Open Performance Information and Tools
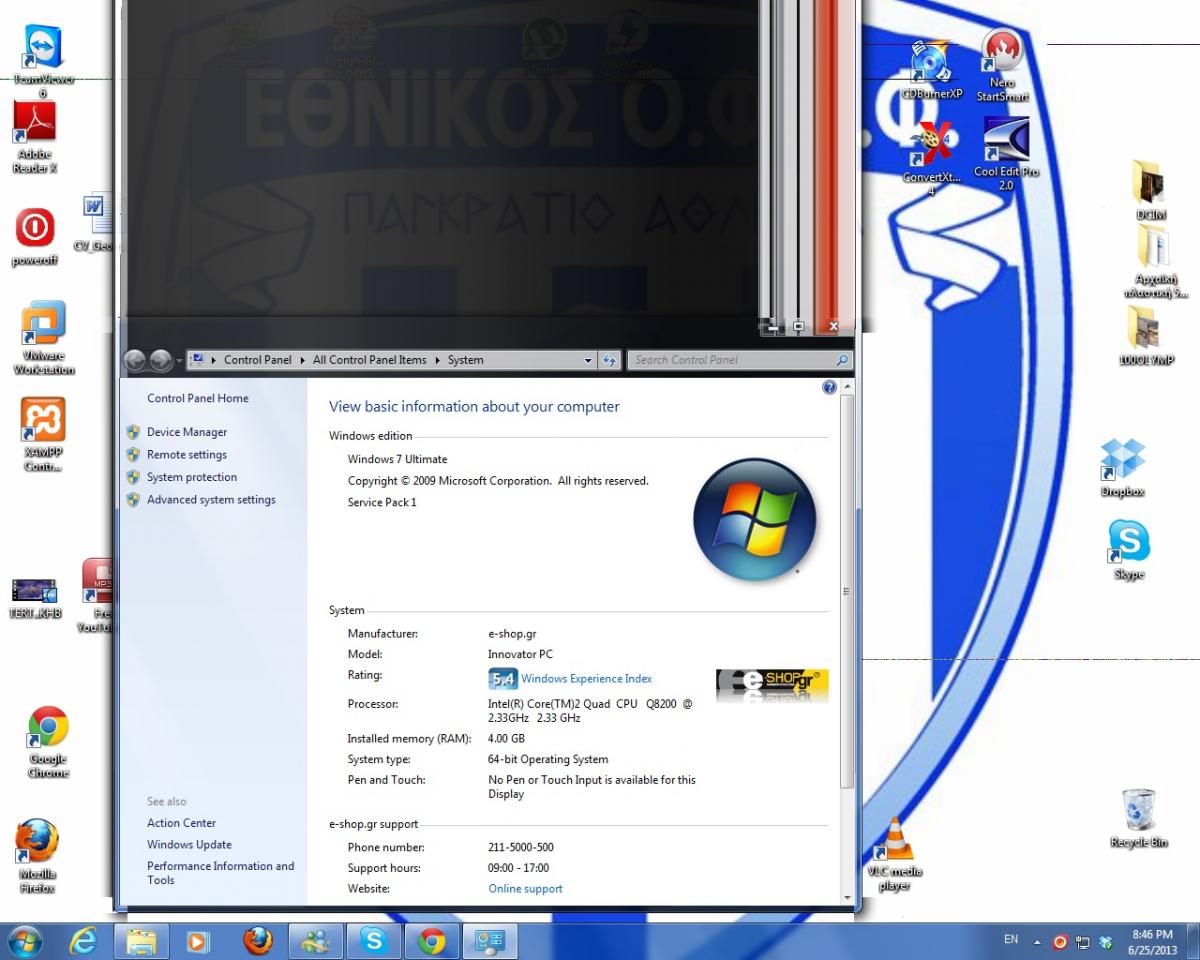The image size is (1200, 960). click(x=220, y=873)
